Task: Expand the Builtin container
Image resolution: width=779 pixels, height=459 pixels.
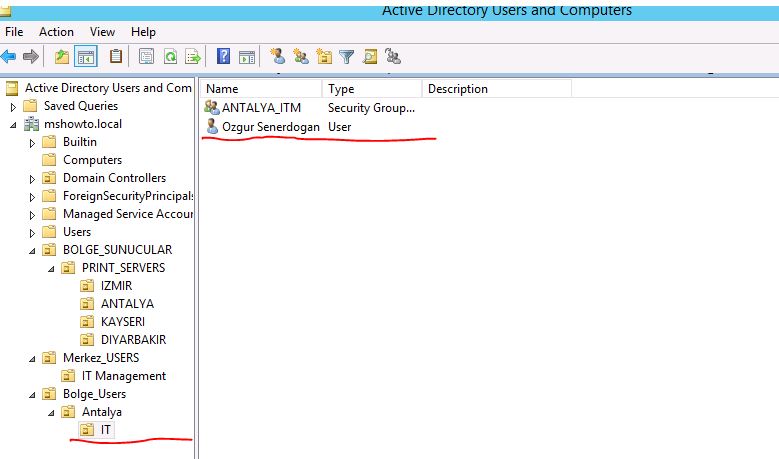Action: click(32, 143)
